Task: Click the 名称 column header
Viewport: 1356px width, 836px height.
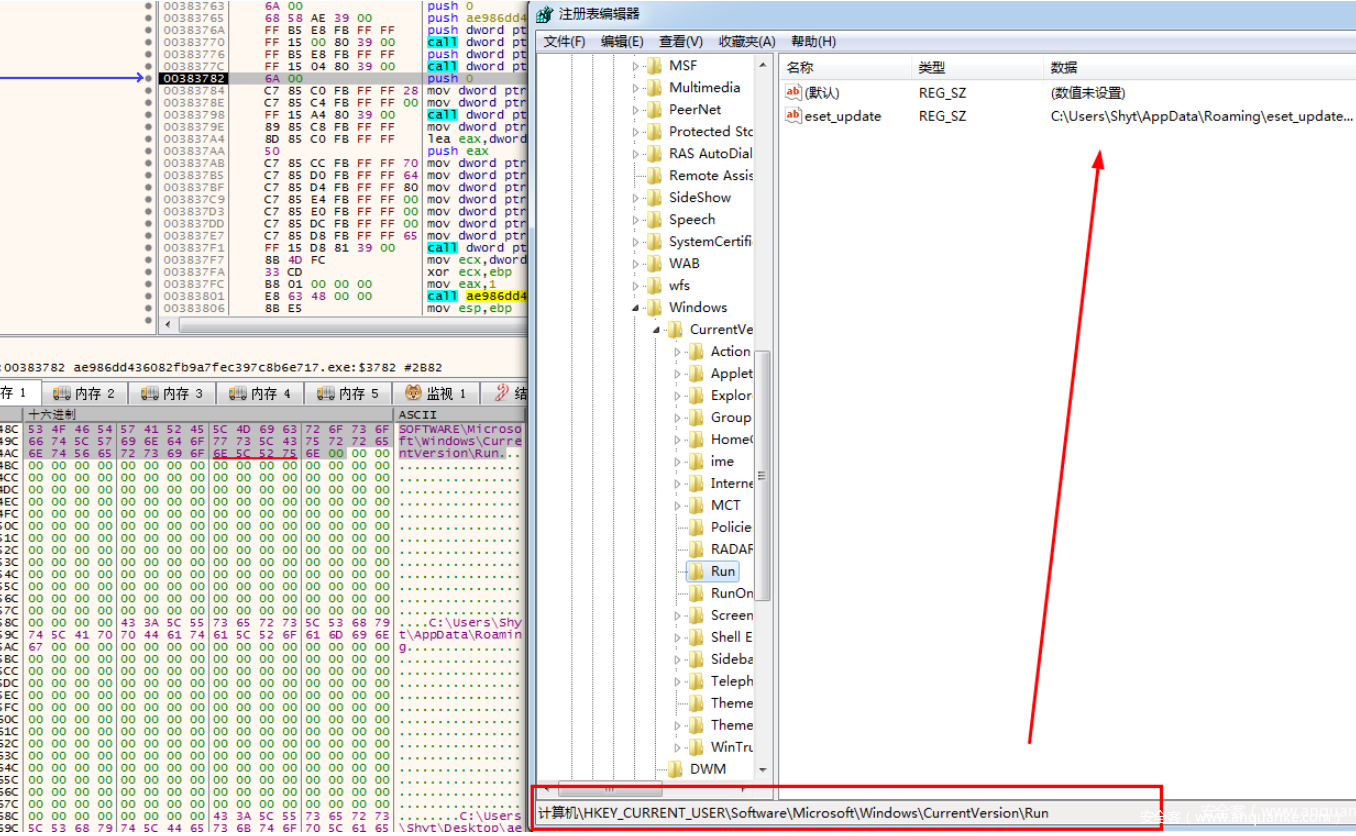Action: 800,68
